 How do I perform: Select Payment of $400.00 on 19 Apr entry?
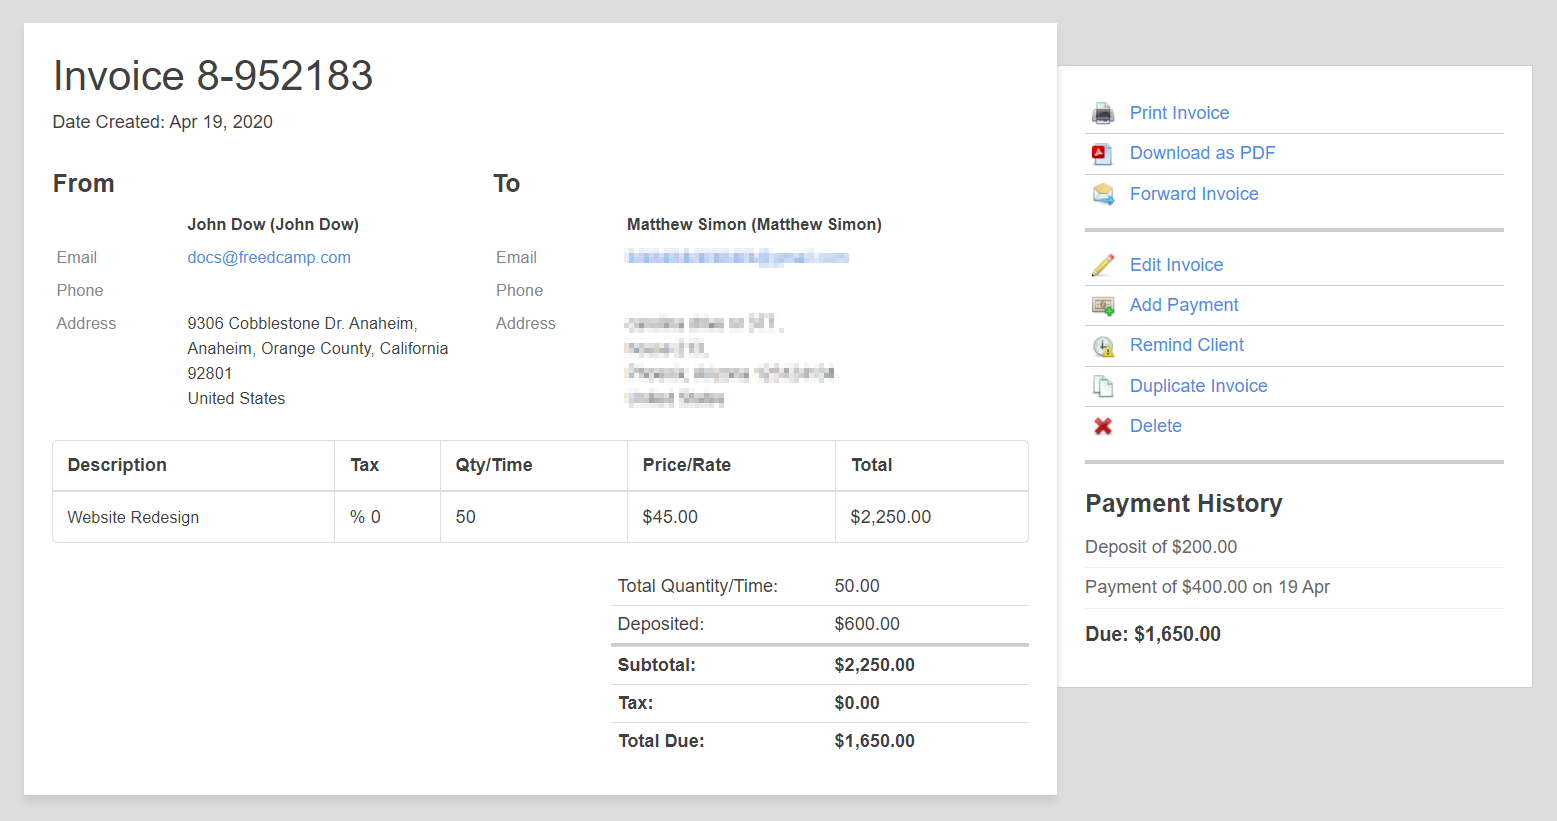[1207, 587]
